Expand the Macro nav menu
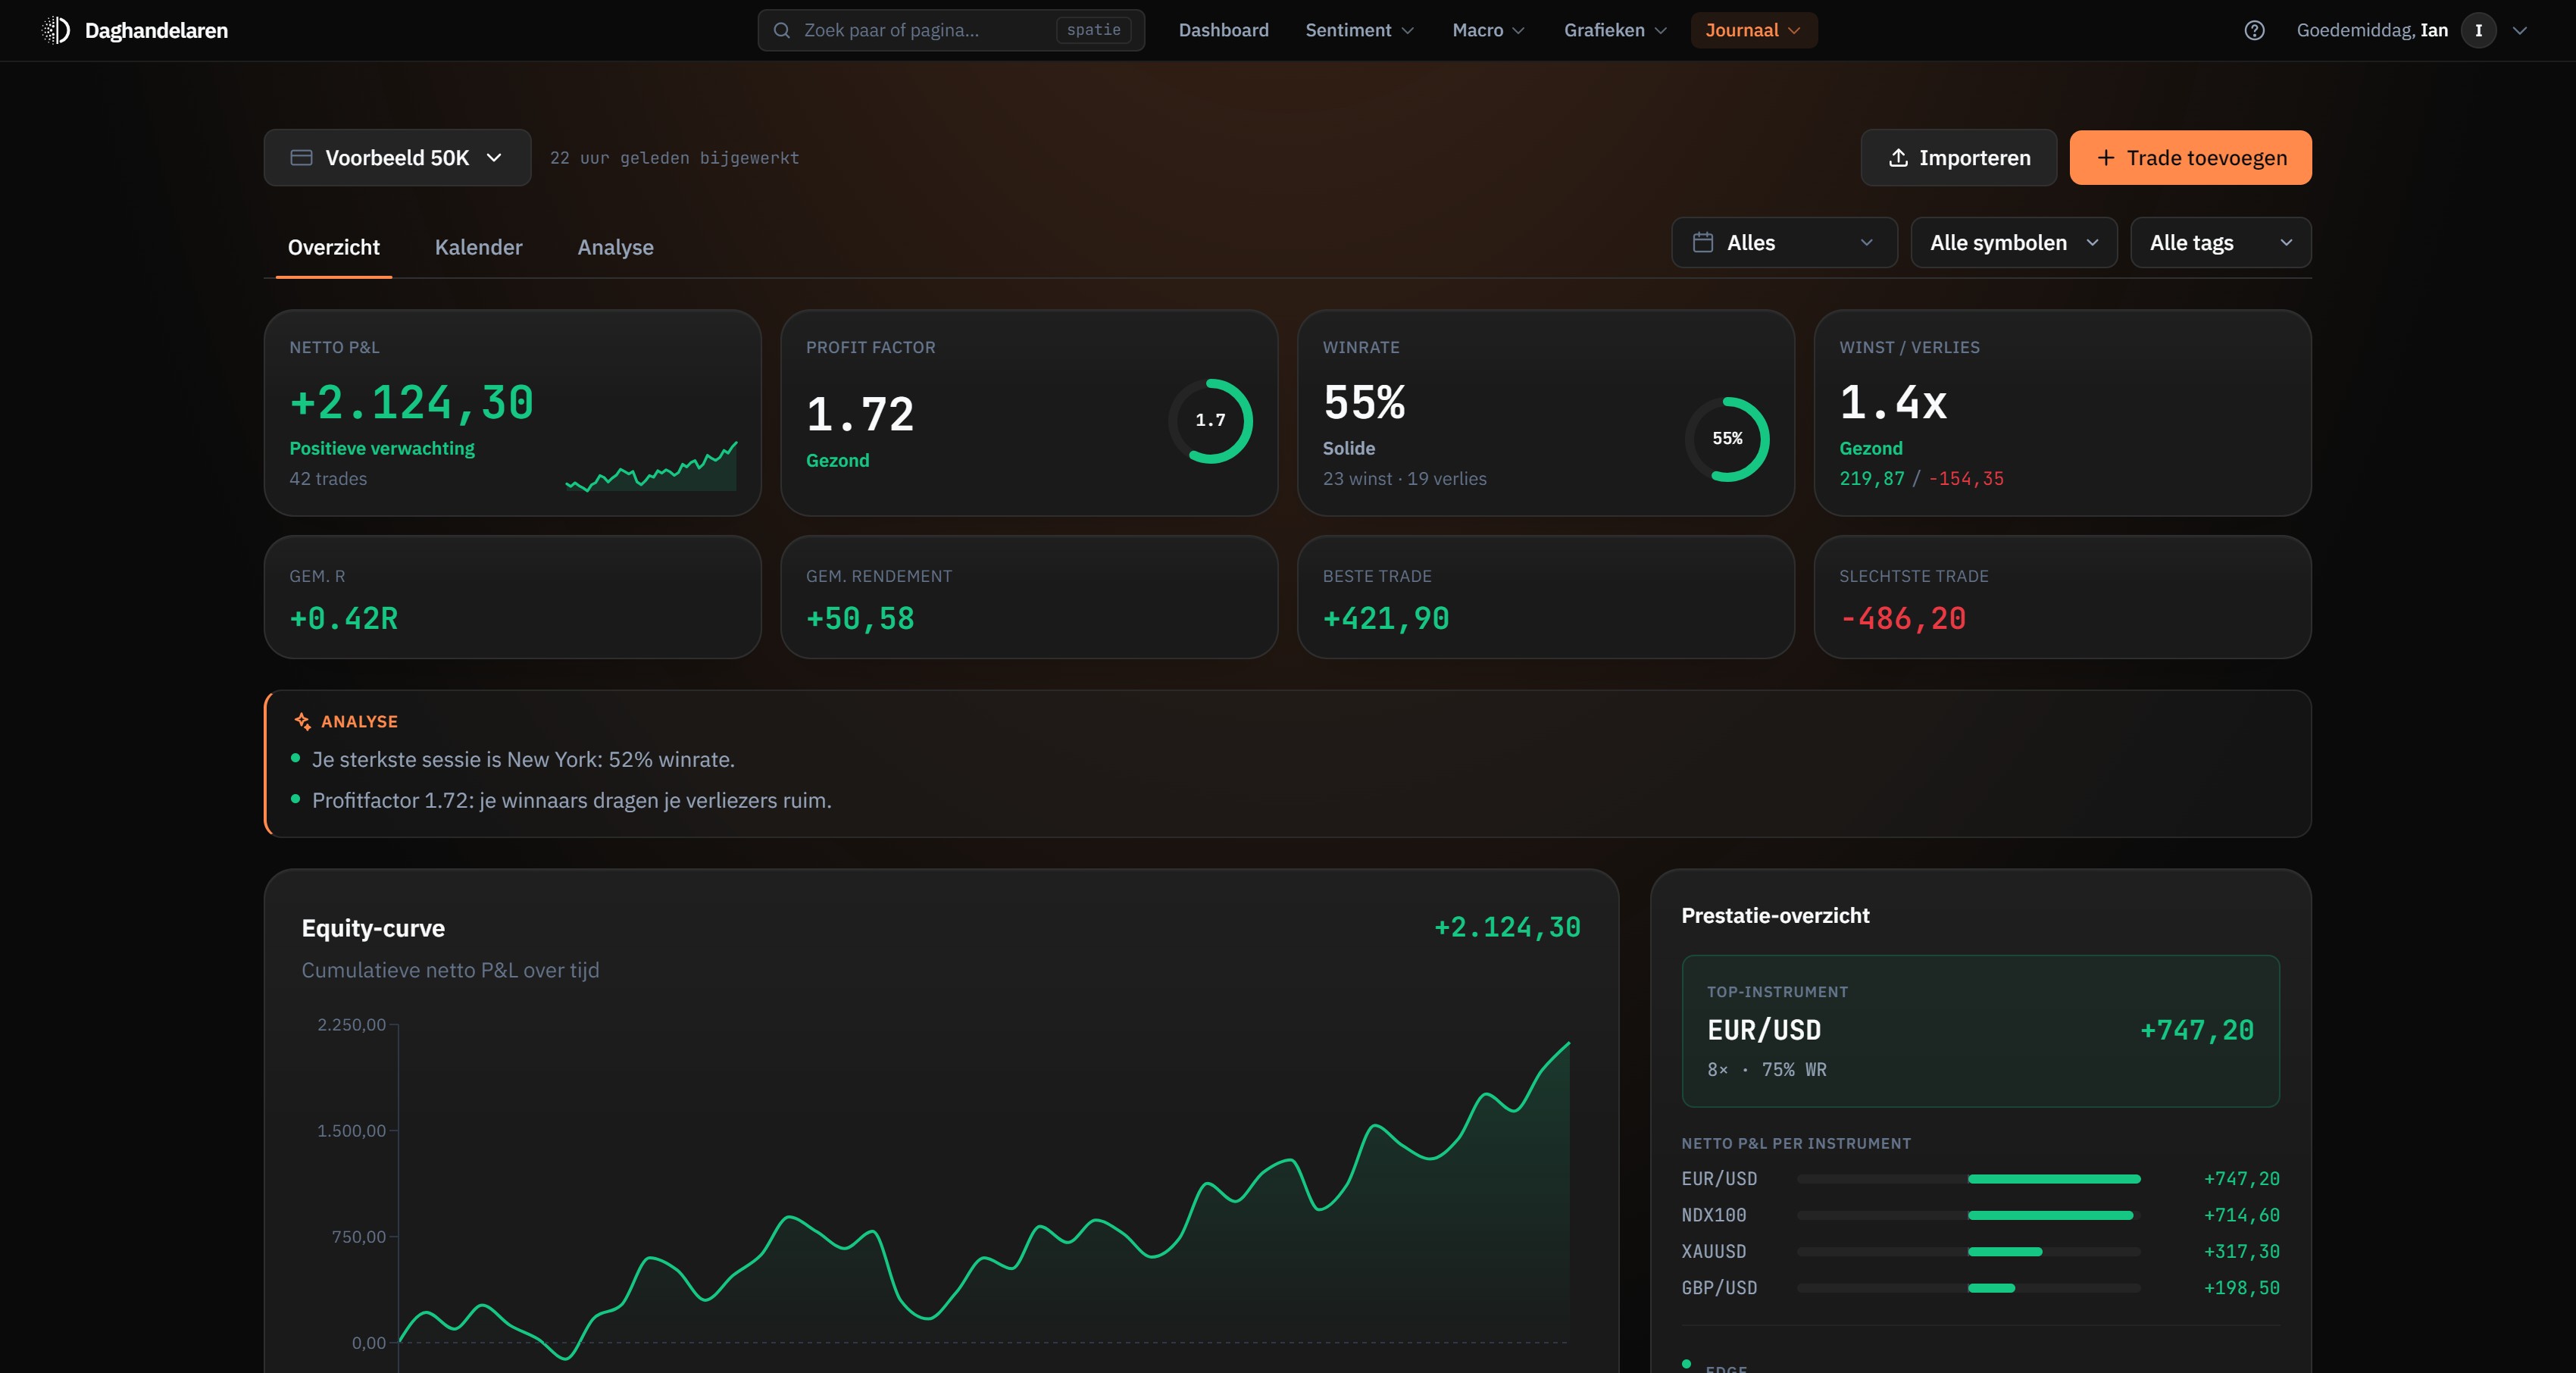Image resolution: width=2576 pixels, height=1373 pixels. click(1488, 30)
